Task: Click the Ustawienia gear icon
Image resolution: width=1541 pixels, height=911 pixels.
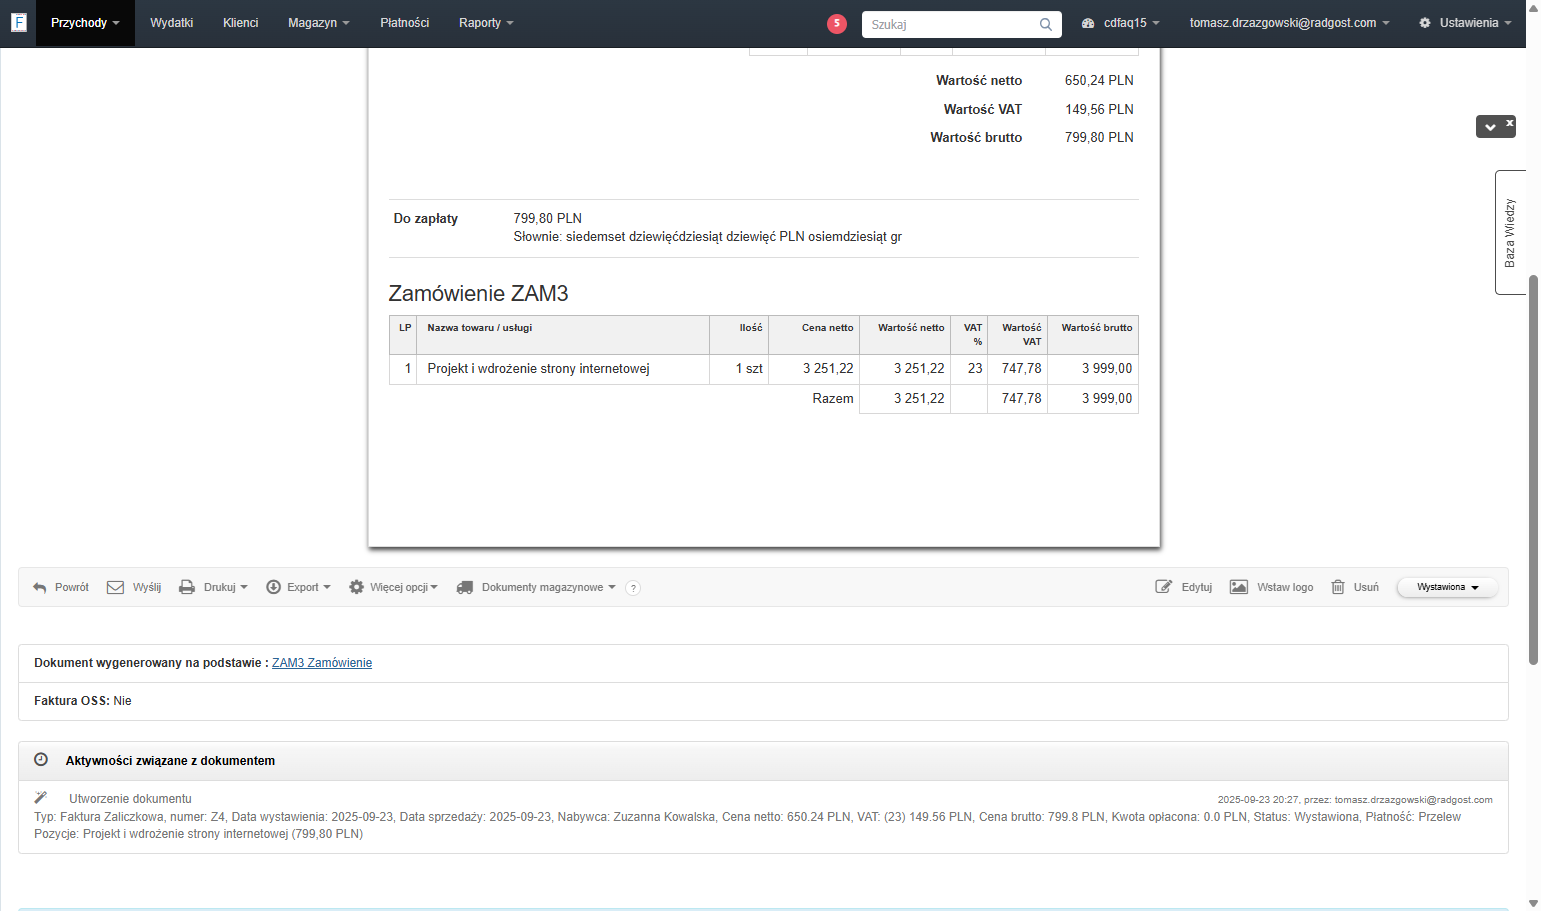Action: [1425, 23]
